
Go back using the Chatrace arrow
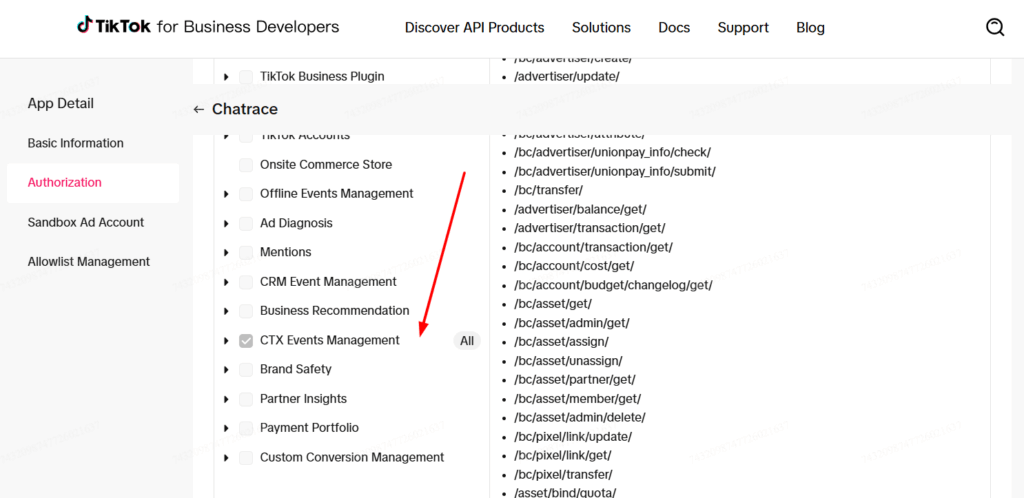click(199, 109)
